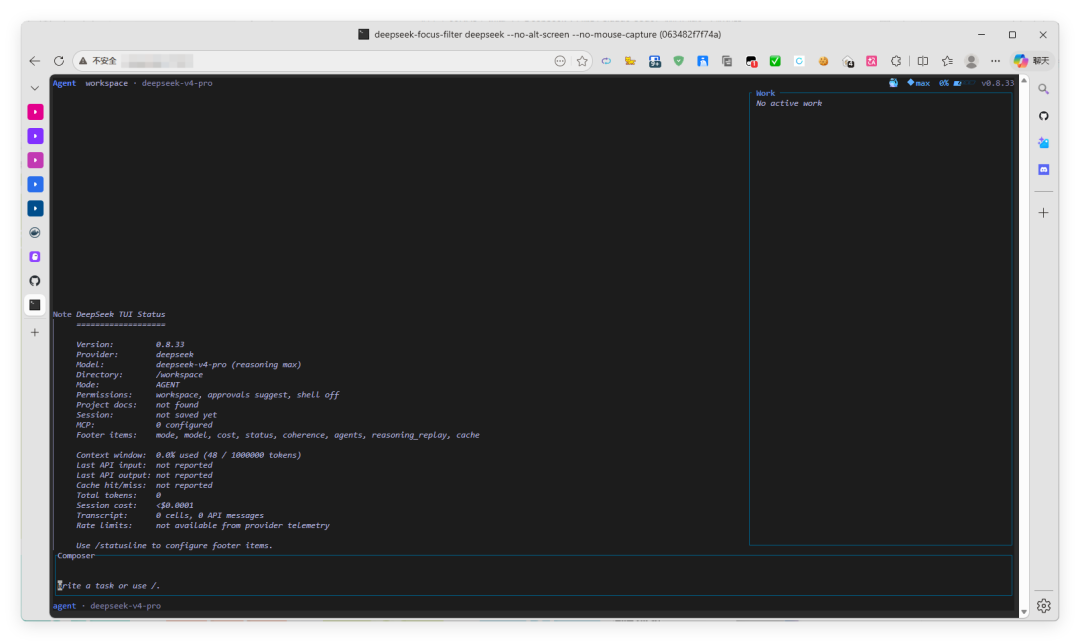This screenshot has height=642, width=1080.
Task: Open sidebar search icon
Action: [1043, 89]
